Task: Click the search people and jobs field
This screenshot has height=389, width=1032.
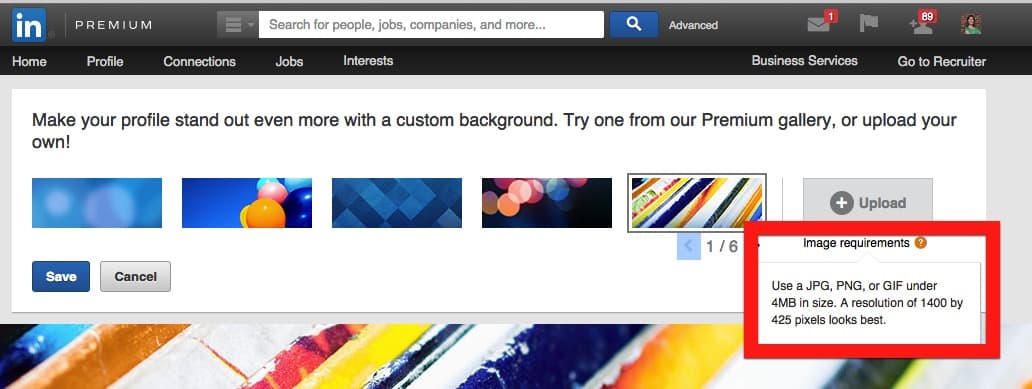Action: tap(431, 24)
